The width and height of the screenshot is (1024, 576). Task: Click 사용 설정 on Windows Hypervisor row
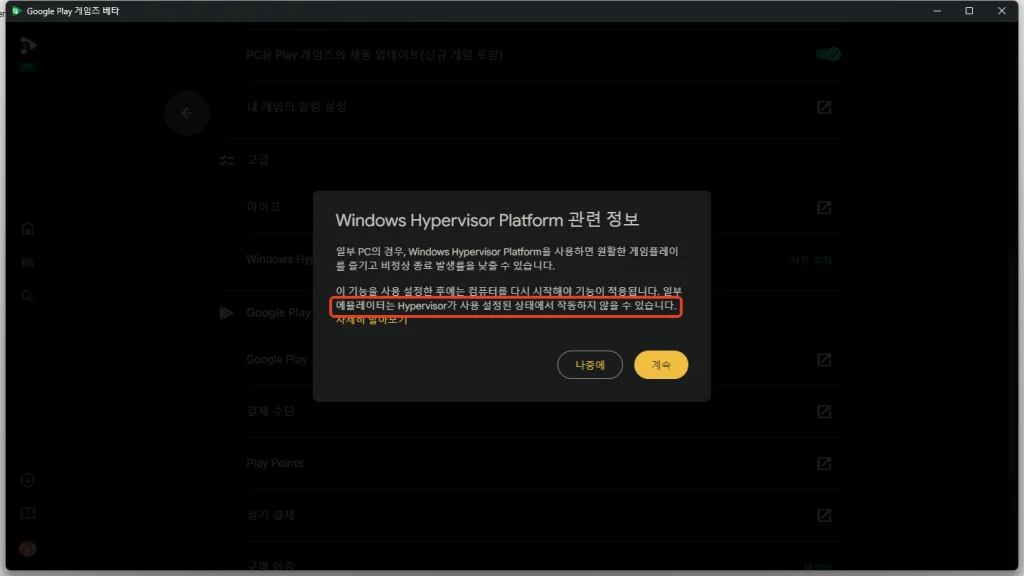pos(811,260)
